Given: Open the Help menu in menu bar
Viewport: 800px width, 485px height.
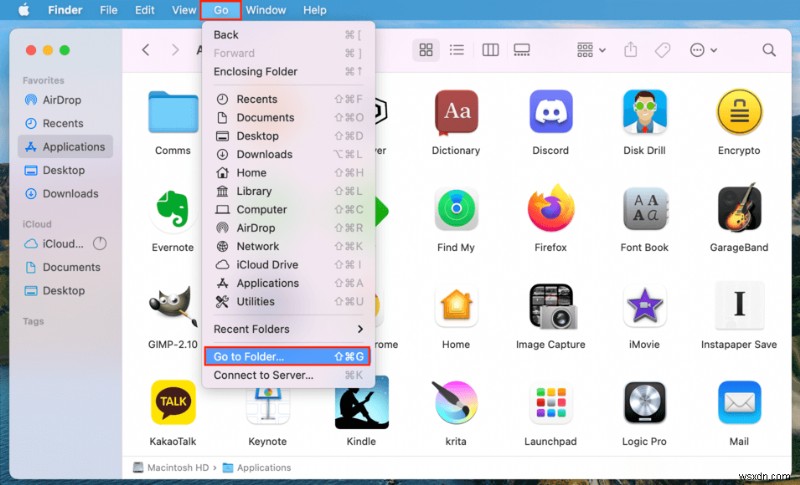Looking at the screenshot, I should (x=315, y=10).
